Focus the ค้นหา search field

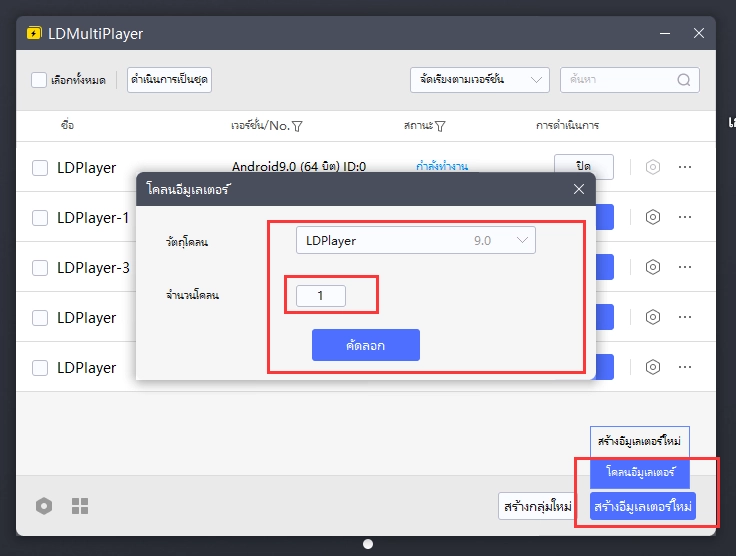click(x=630, y=80)
